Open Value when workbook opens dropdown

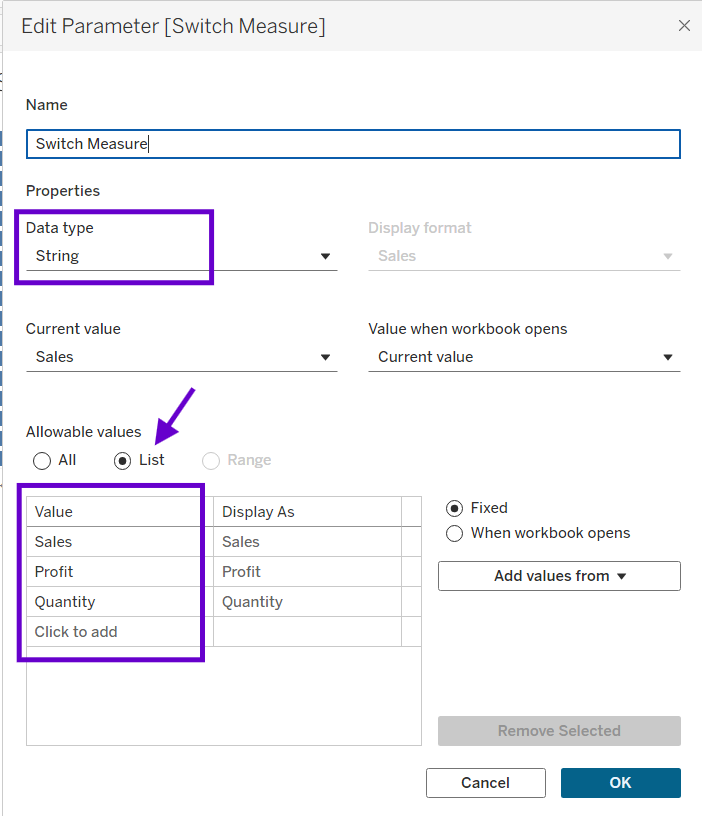click(524, 357)
